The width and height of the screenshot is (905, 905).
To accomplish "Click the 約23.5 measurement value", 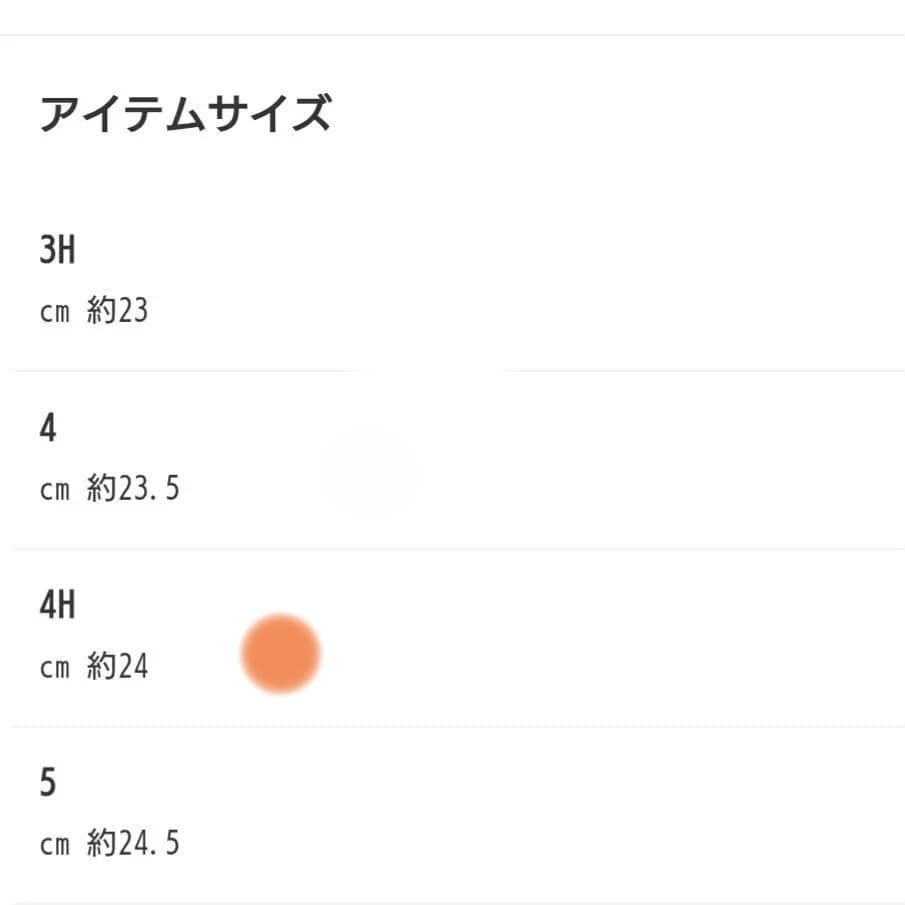I will tap(133, 490).
